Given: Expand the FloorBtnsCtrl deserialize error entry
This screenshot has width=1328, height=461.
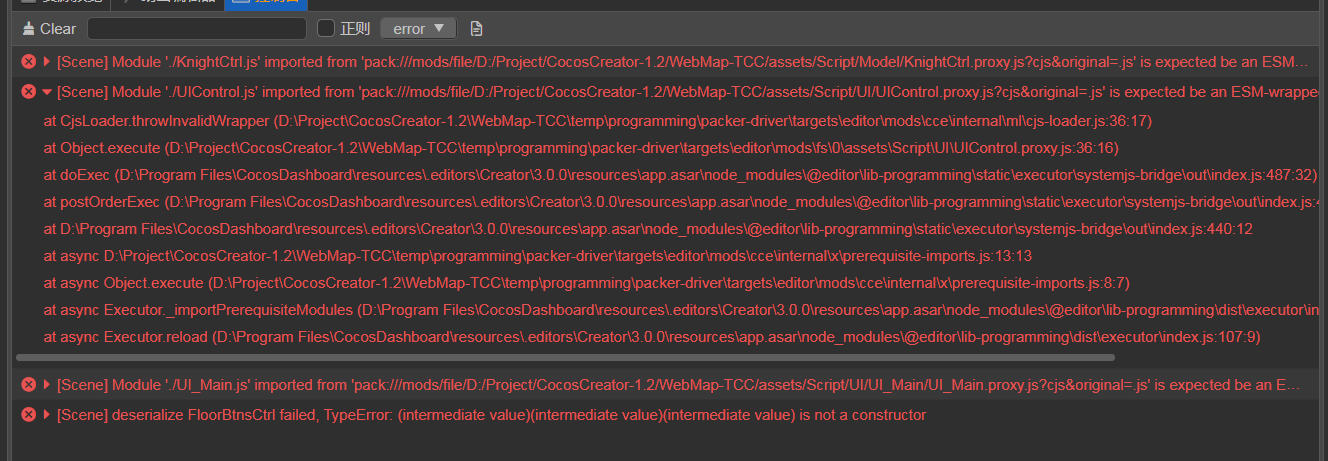Looking at the screenshot, I should point(47,415).
